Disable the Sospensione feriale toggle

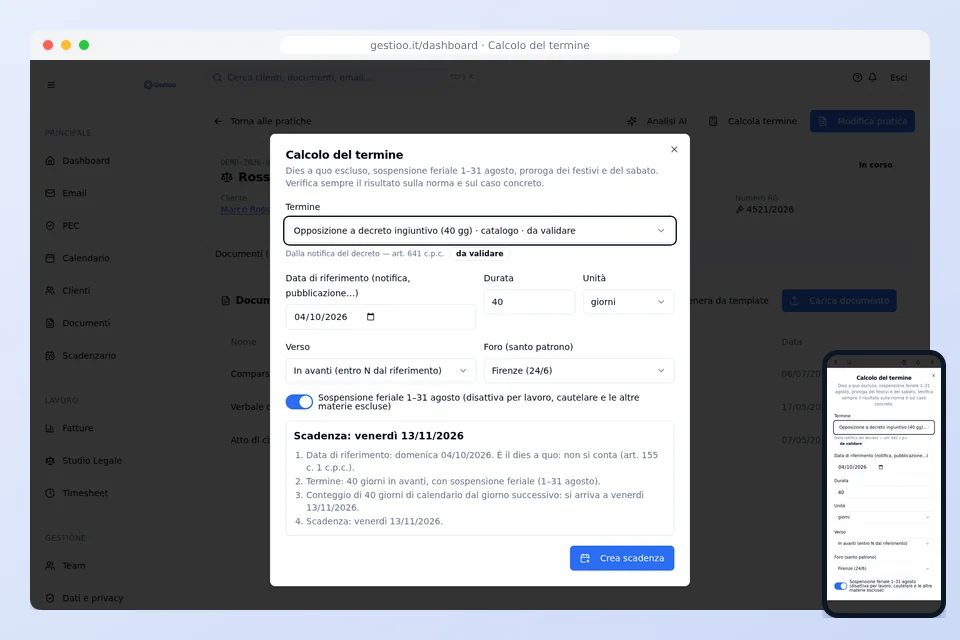[x=299, y=402]
